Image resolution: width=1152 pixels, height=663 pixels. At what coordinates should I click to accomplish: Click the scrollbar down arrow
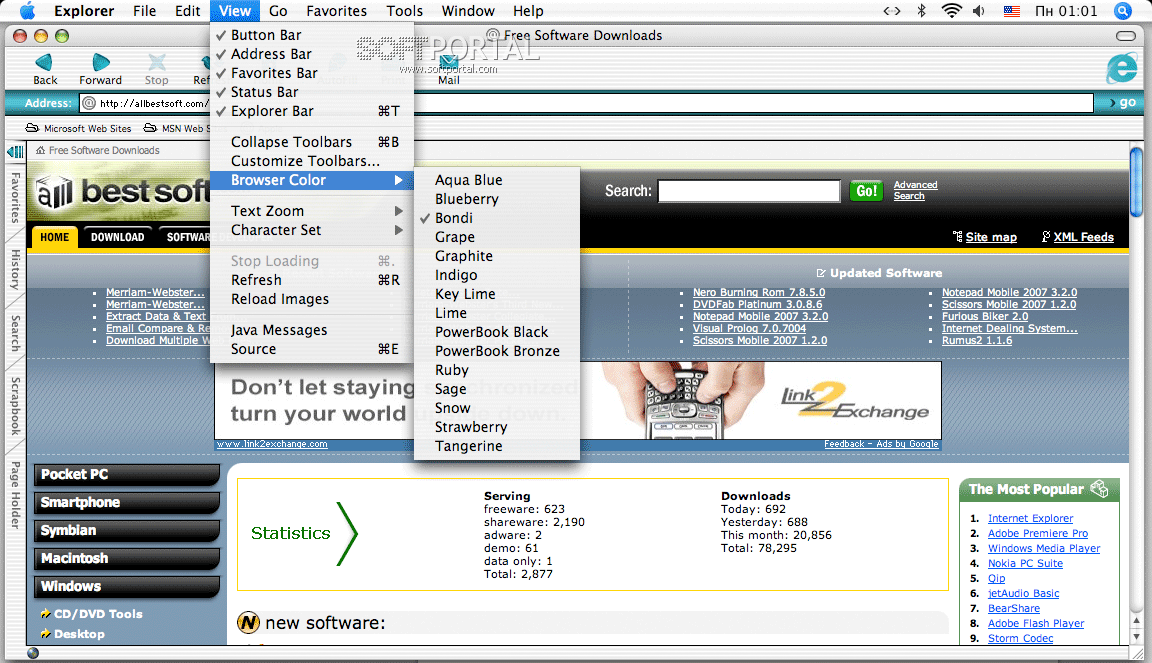click(1136, 638)
